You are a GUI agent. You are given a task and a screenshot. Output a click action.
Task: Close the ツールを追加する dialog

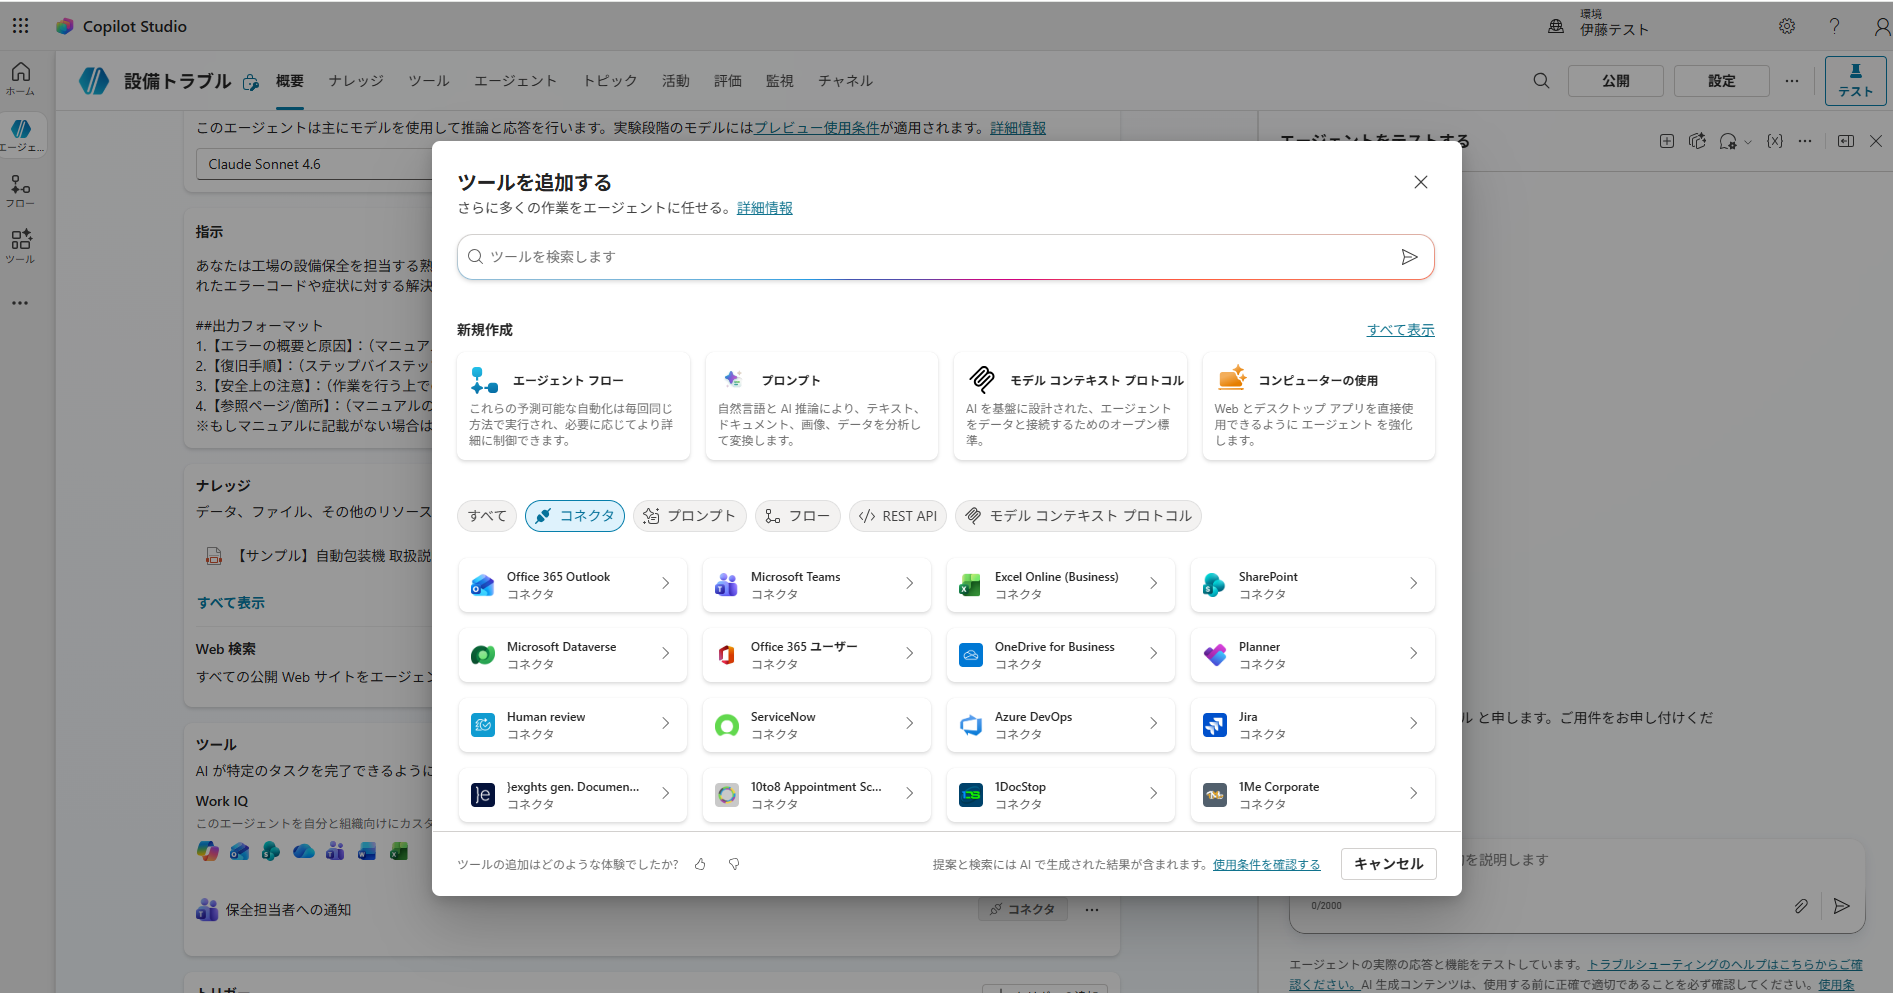(1420, 182)
